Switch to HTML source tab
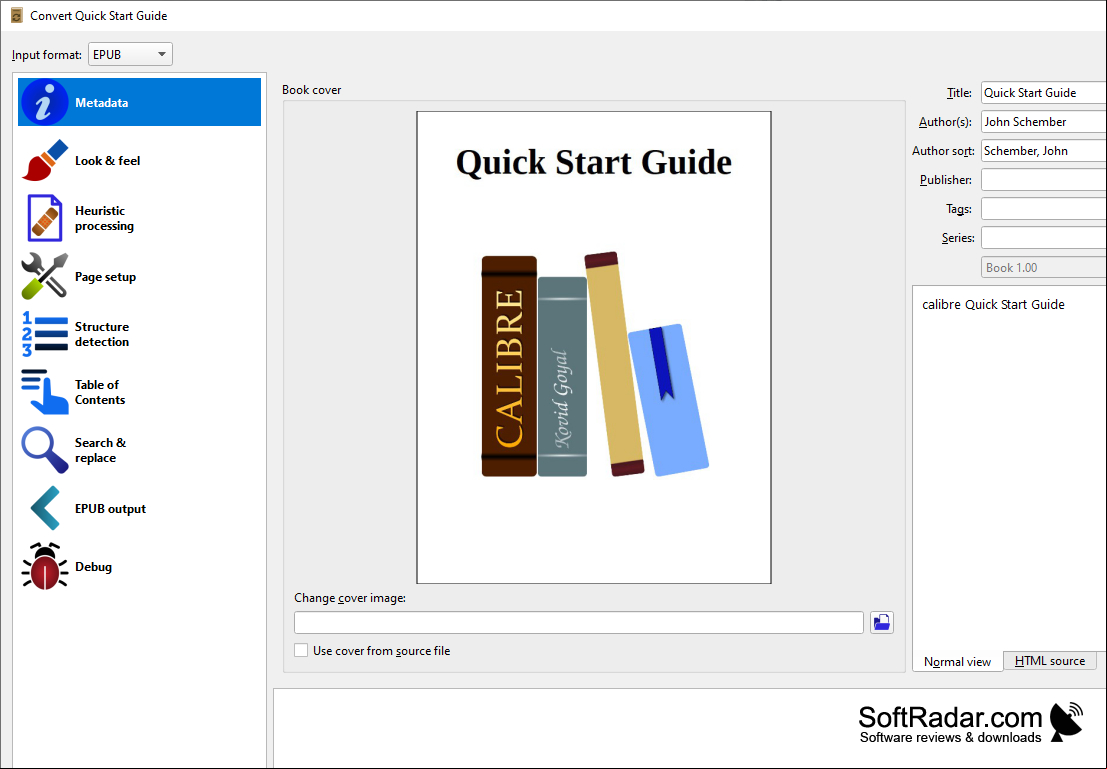Image resolution: width=1107 pixels, height=769 pixels. coord(1050,661)
